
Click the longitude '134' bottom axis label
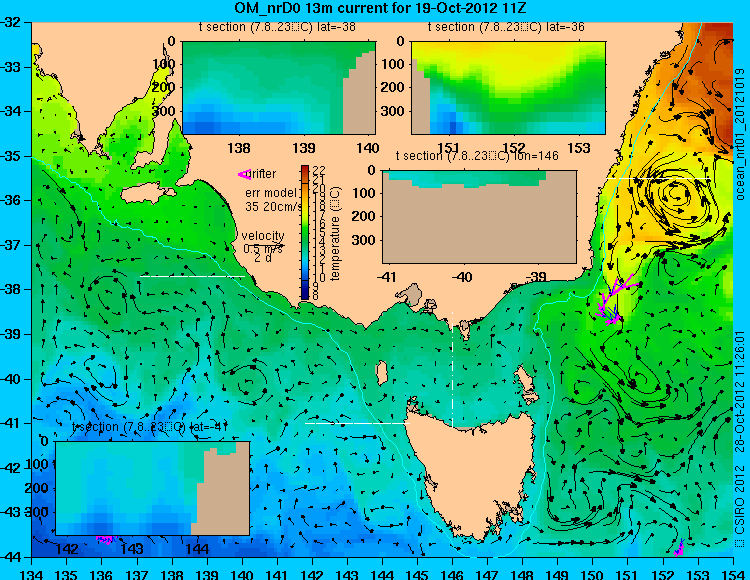click(x=32, y=573)
